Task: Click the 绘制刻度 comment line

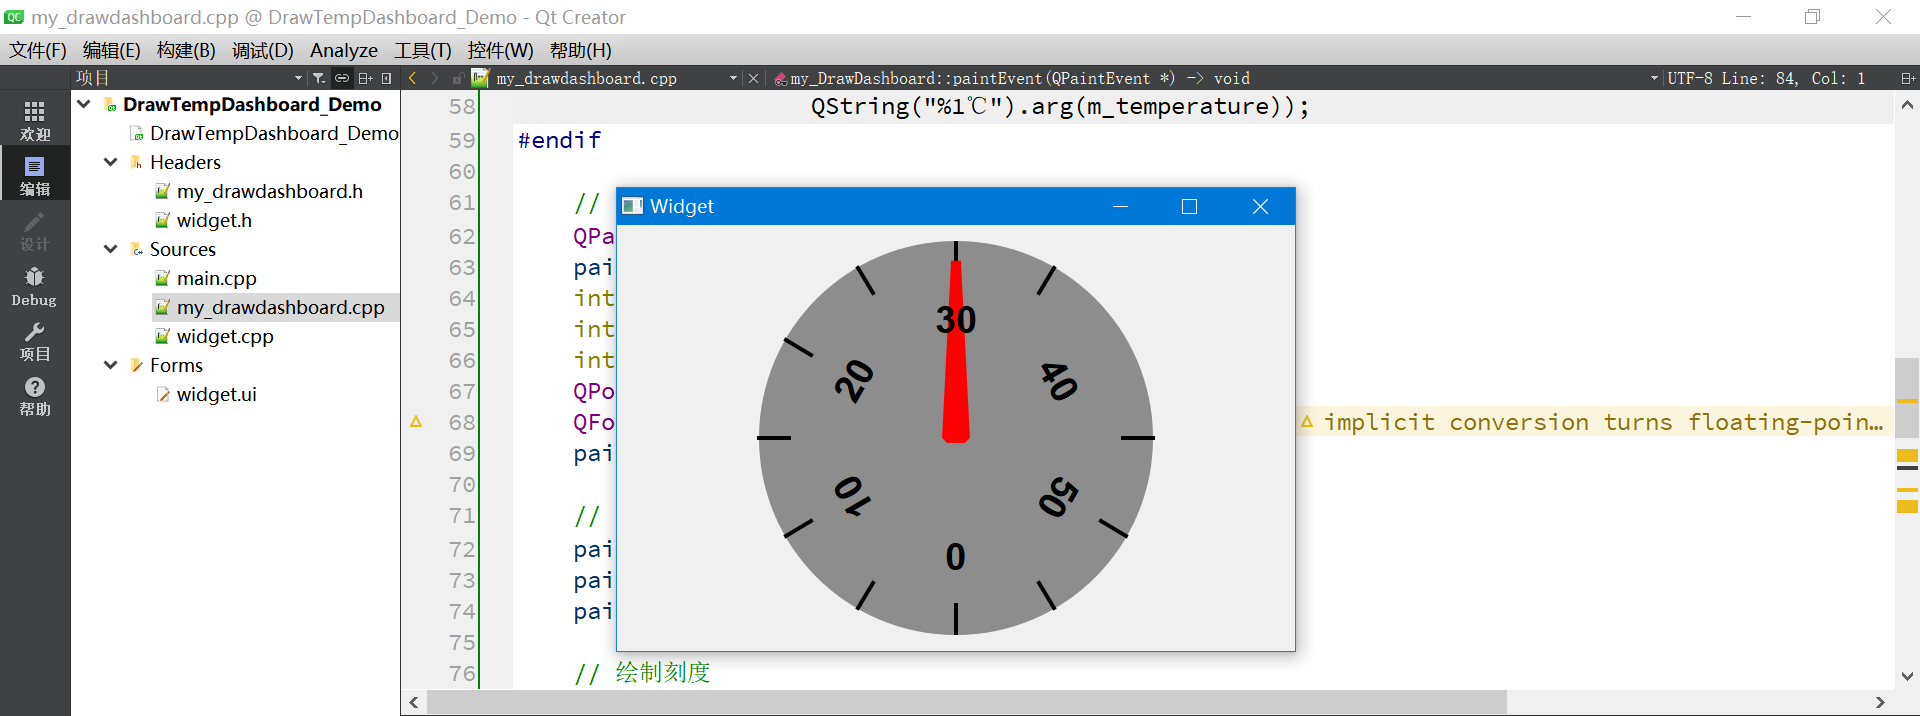Action: [642, 673]
